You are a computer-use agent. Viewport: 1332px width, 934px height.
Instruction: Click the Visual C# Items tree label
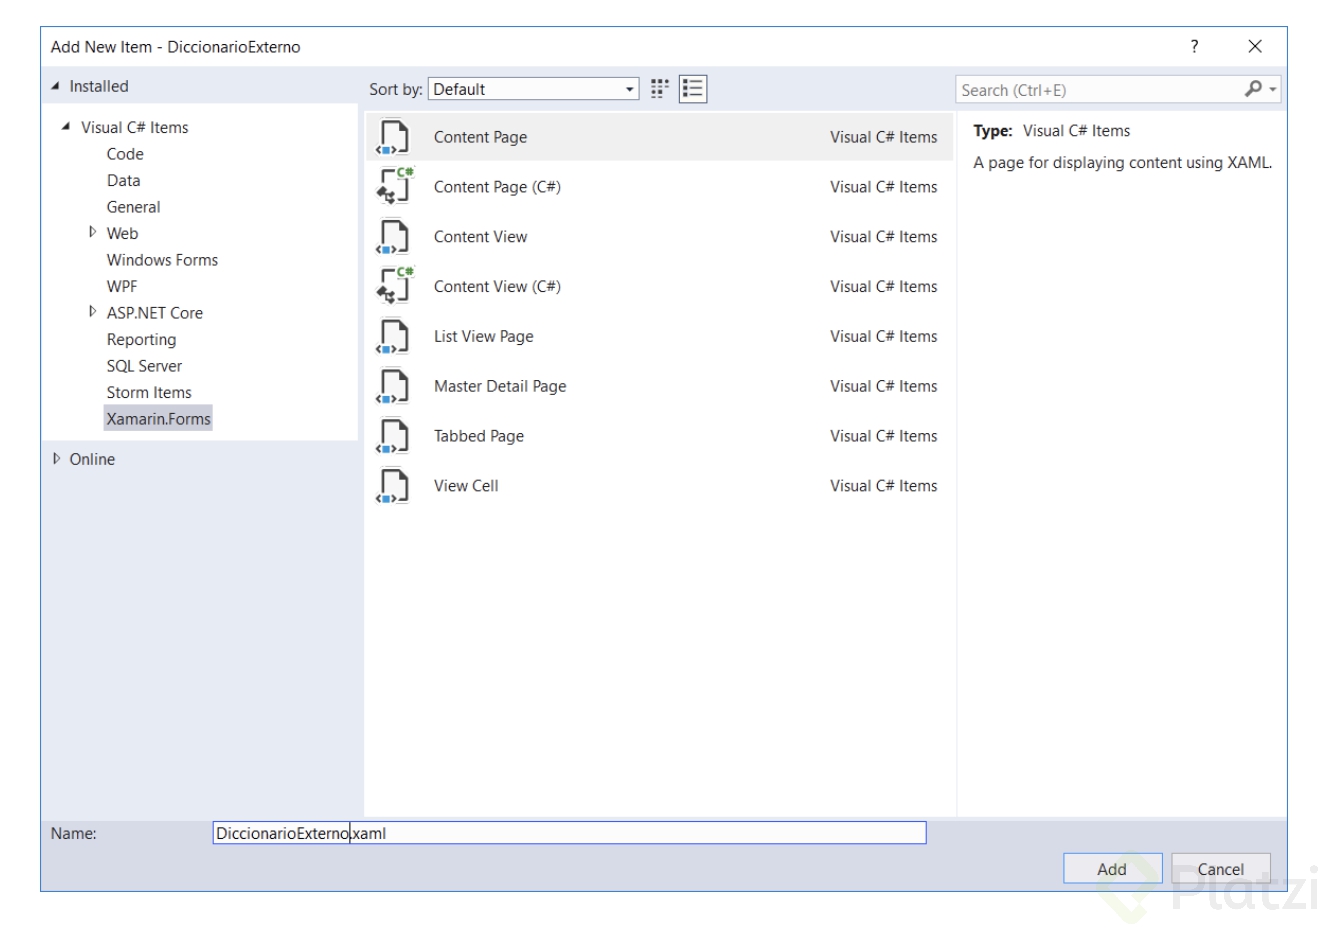[135, 127]
